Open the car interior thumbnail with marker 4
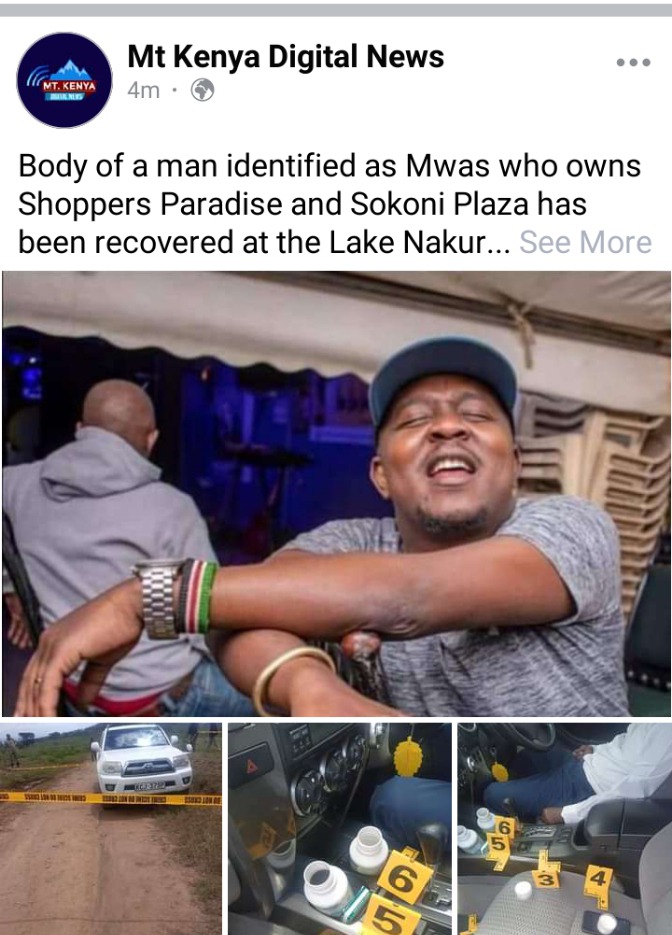This screenshot has width=672, height=935. click(565, 829)
